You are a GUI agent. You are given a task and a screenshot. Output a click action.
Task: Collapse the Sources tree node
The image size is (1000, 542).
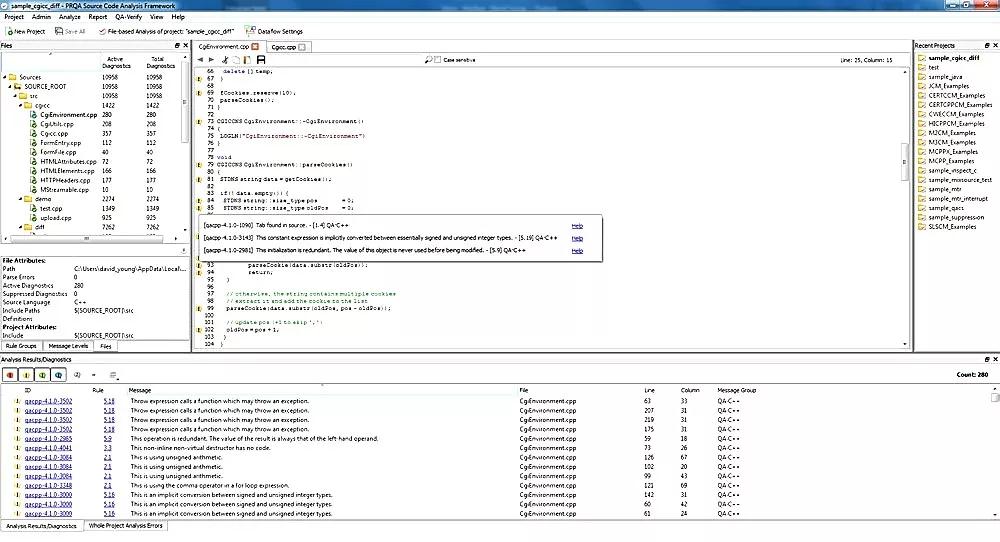pos(5,77)
